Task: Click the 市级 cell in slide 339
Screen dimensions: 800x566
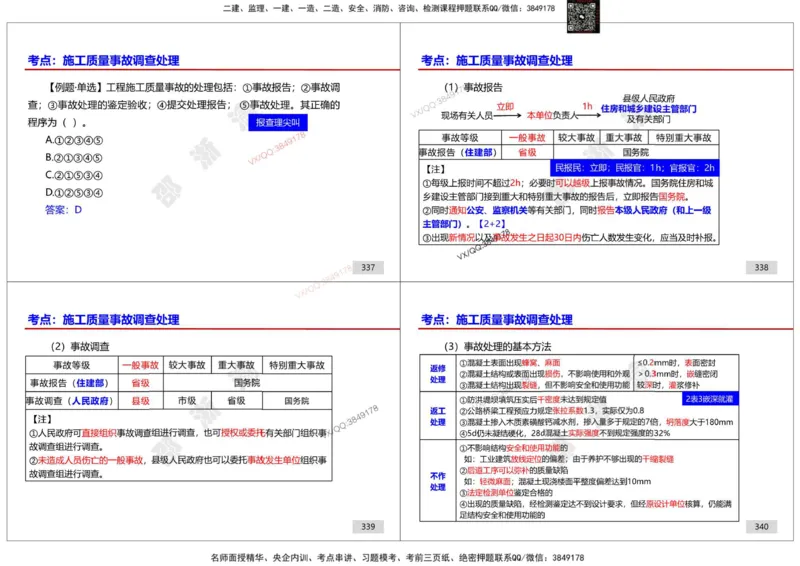Action: (x=187, y=401)
